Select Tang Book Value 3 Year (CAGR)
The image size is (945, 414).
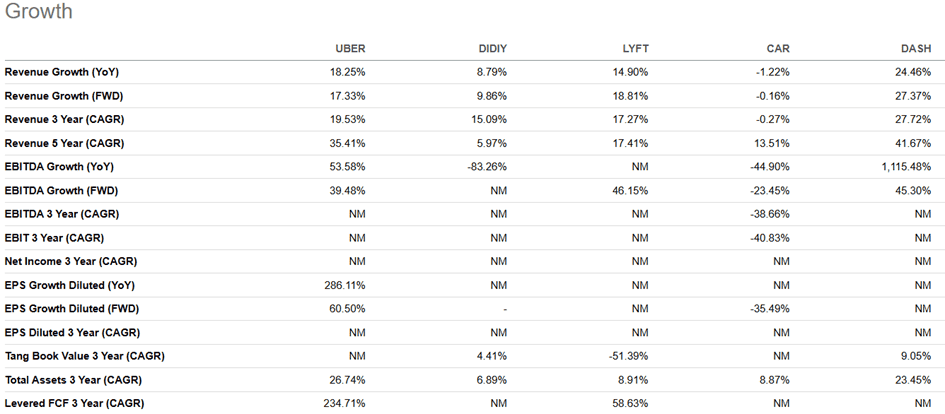click(x=84, y=356)
